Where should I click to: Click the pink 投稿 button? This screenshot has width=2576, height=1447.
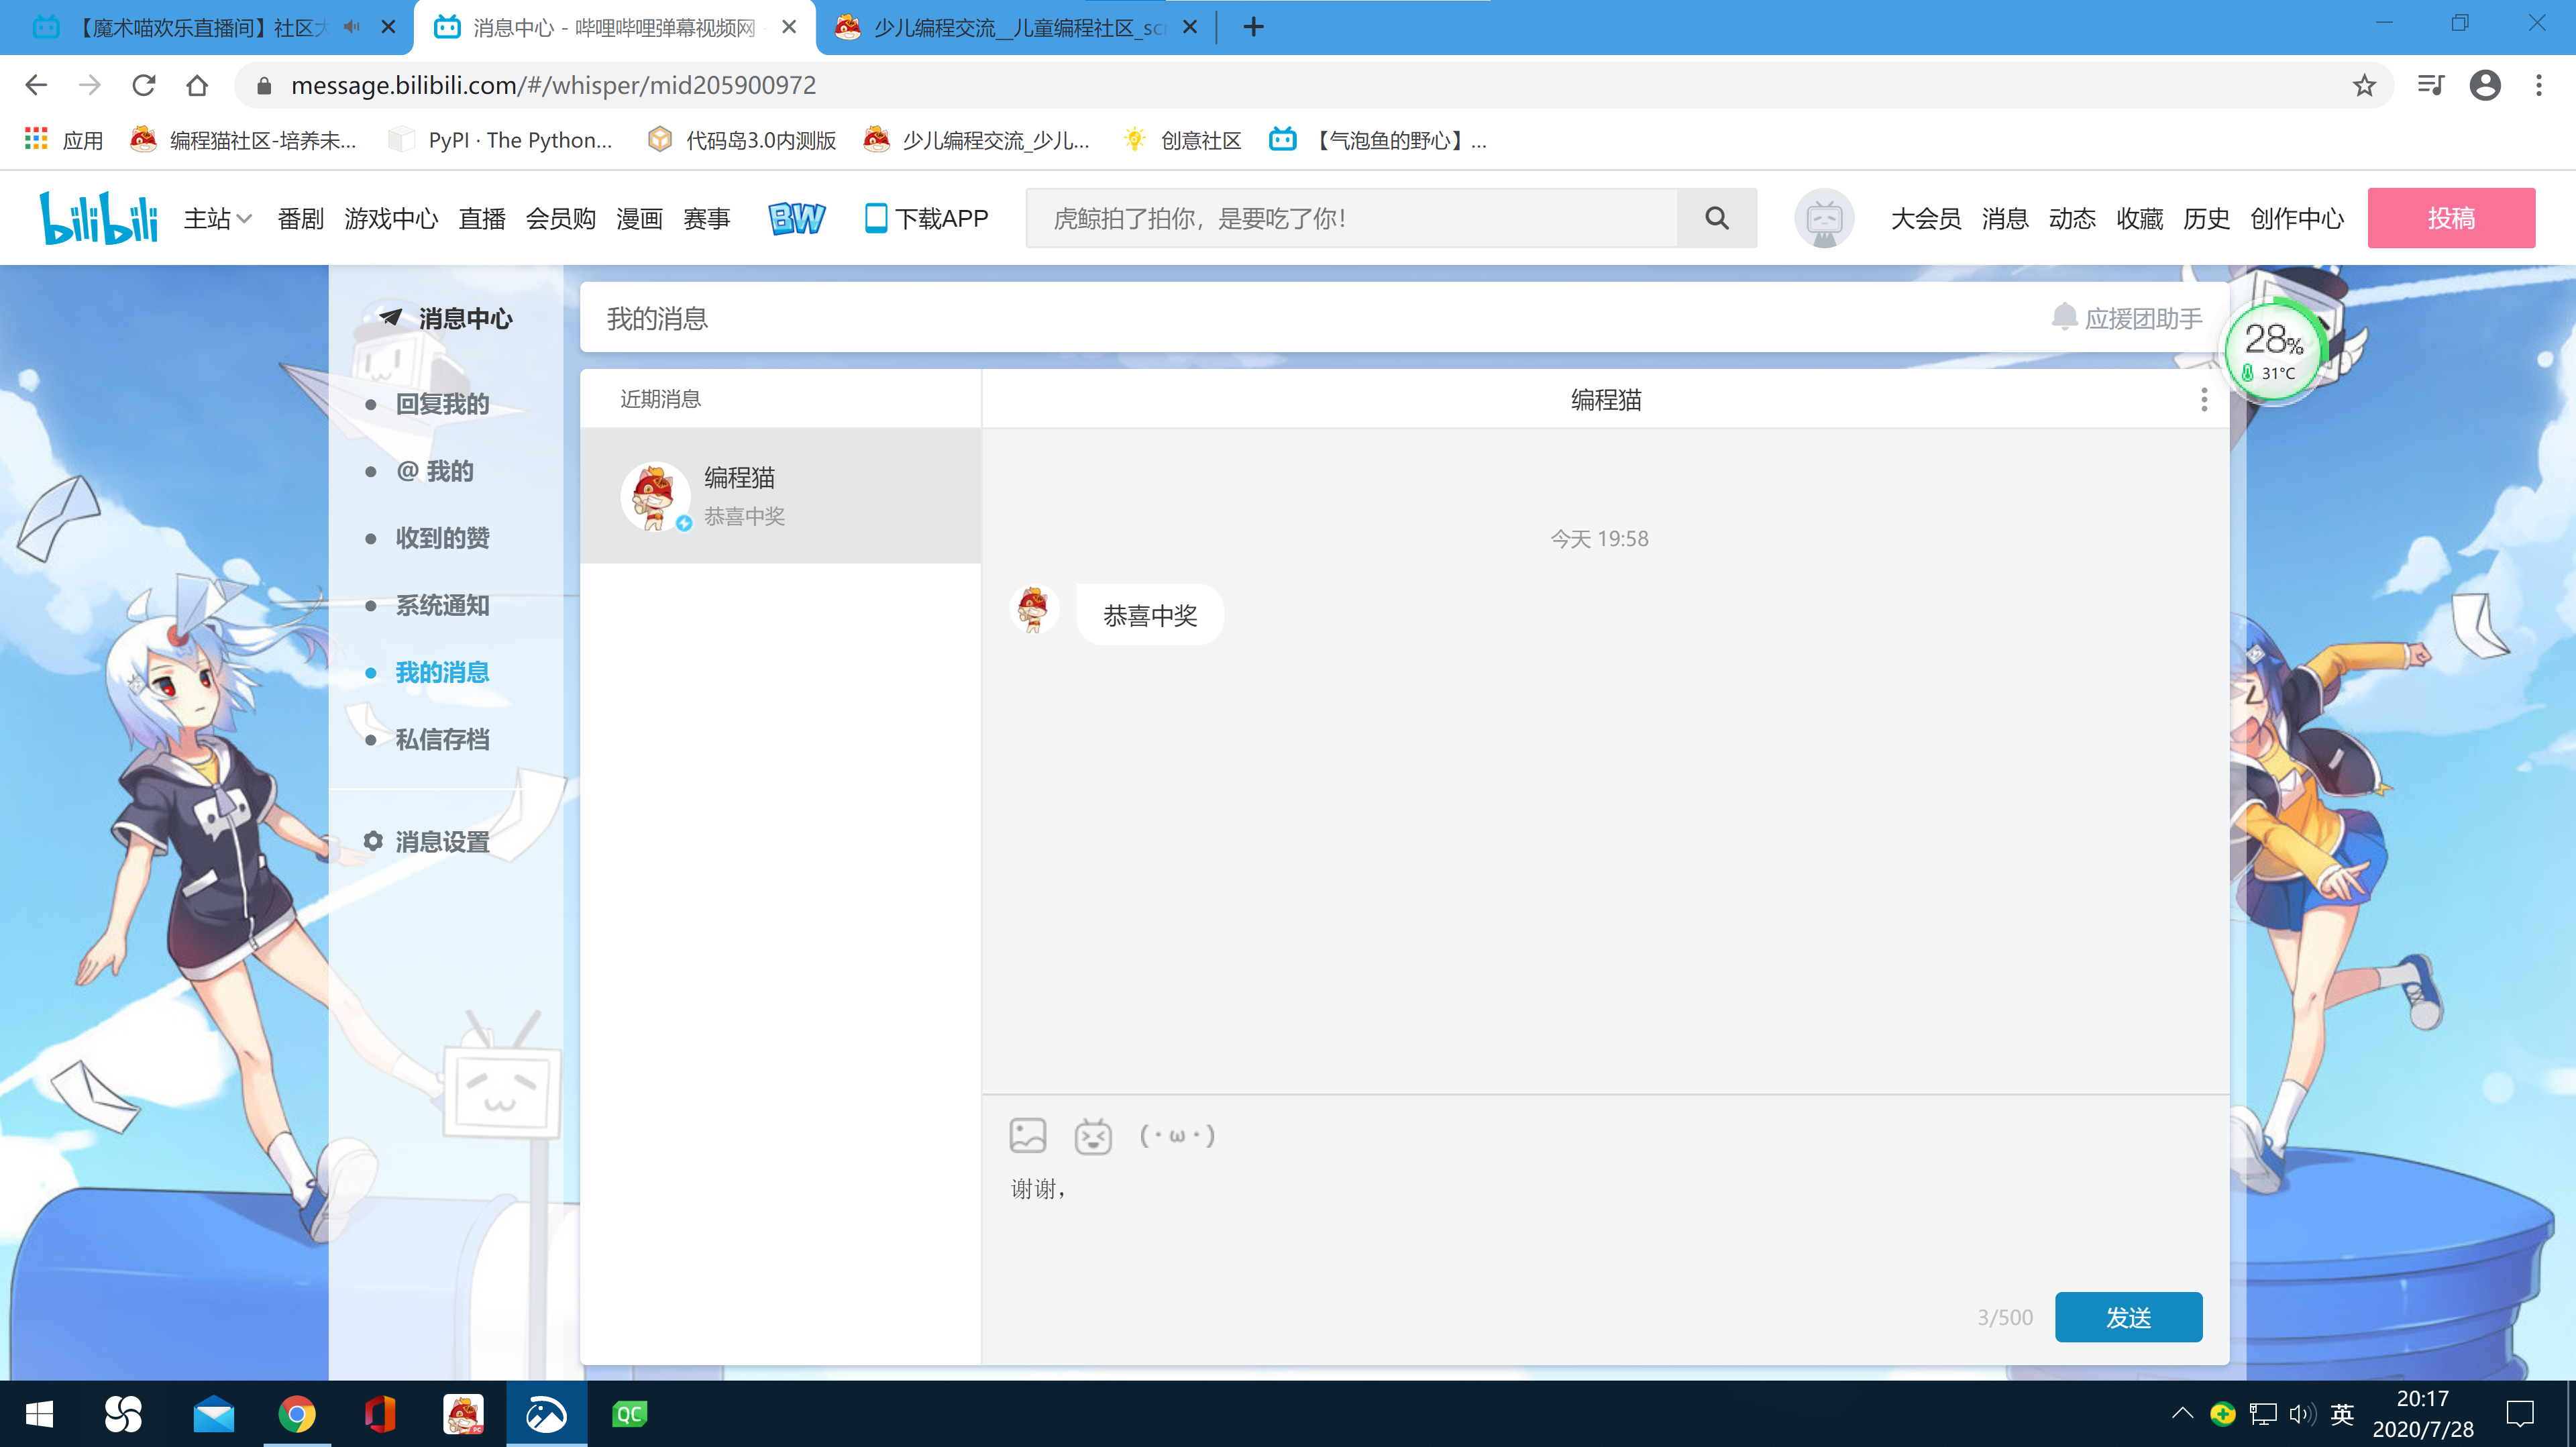click(2451, 218)
